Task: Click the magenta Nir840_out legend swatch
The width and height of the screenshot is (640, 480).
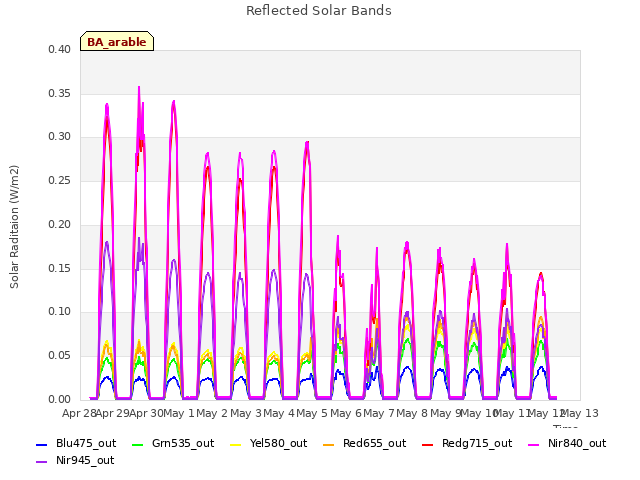Action: pyautogui.click(x=534, y=444)
